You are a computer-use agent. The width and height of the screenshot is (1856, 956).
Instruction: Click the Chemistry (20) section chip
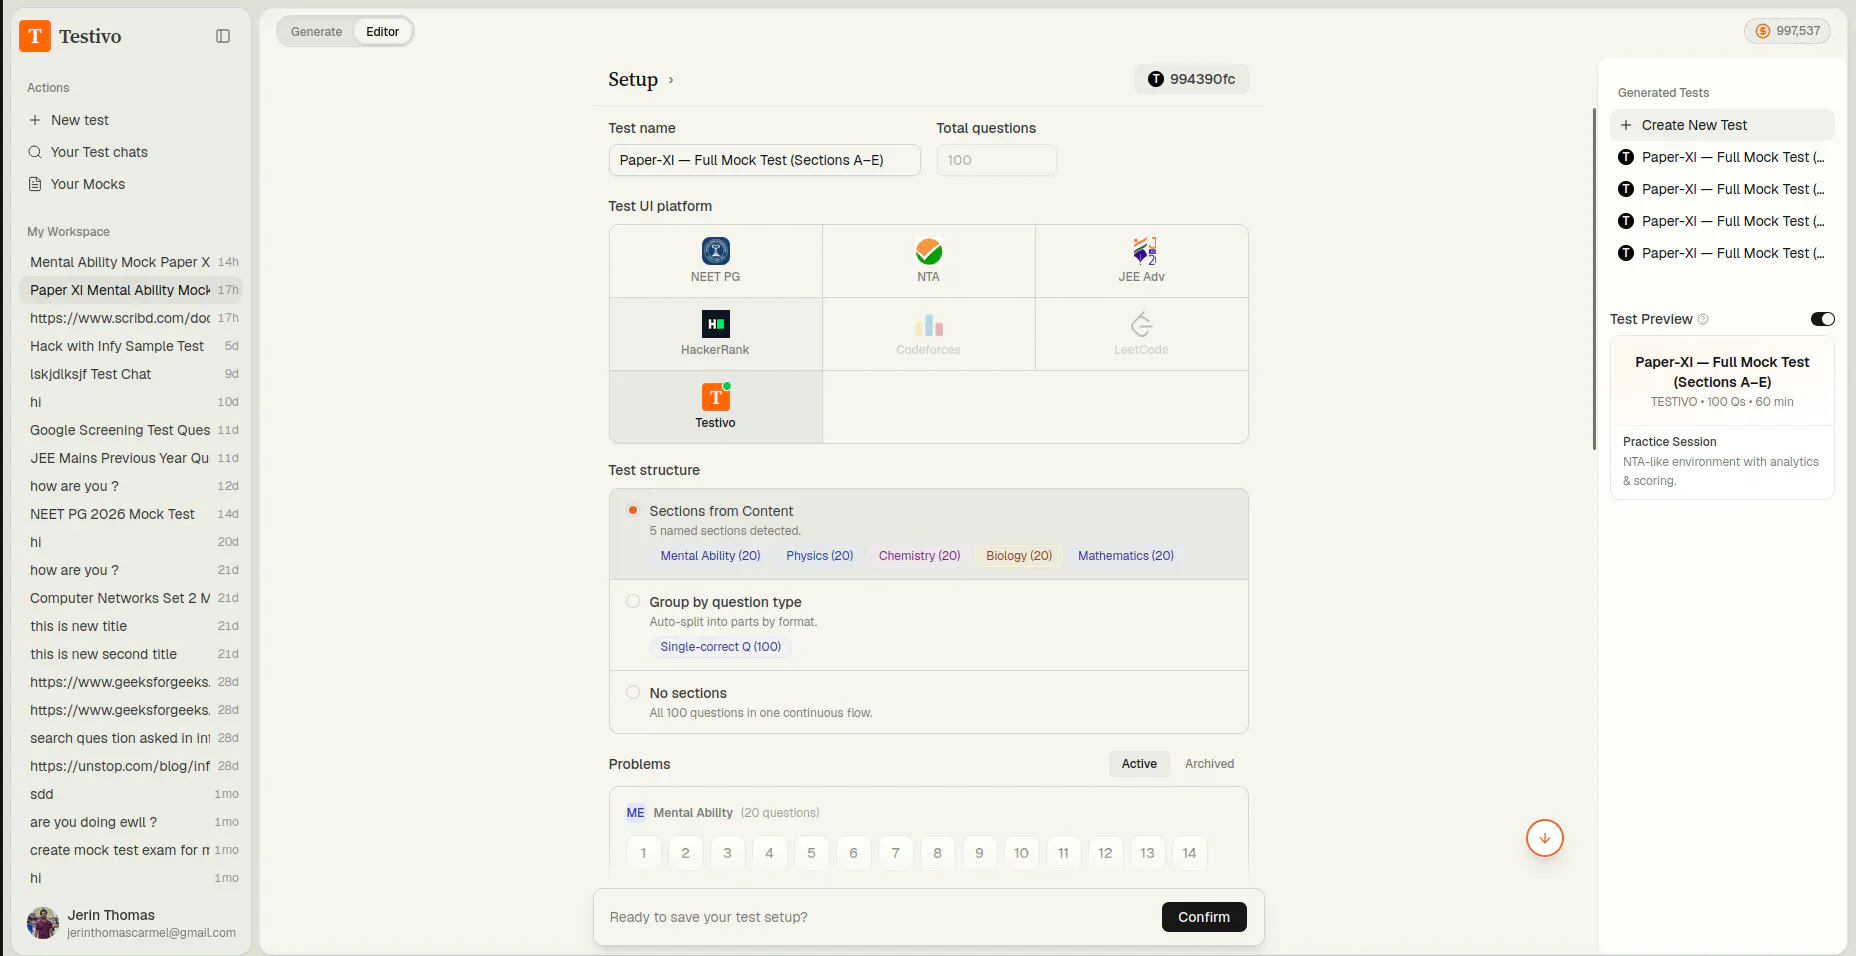pyautogui.click(x=919, y=556)
